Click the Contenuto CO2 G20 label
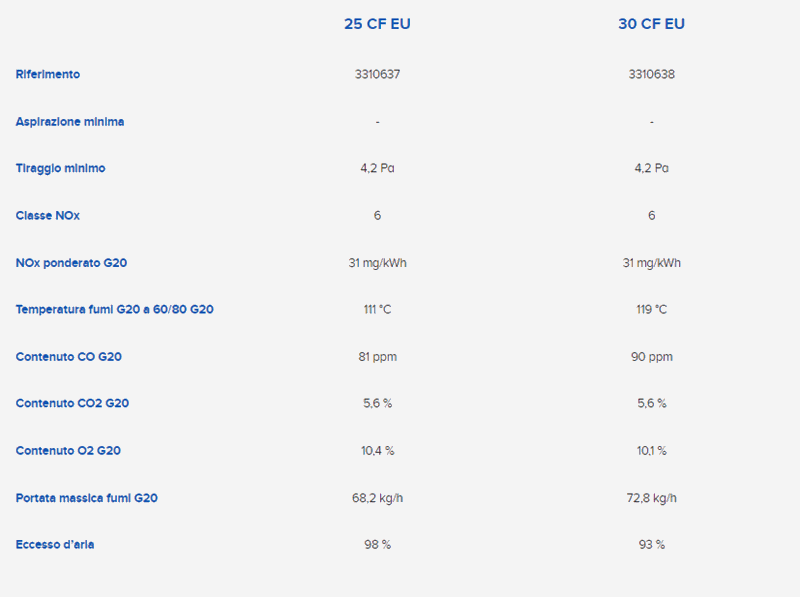Image resolution: width=800 pixels, height=597 pixels. (72, 404)
